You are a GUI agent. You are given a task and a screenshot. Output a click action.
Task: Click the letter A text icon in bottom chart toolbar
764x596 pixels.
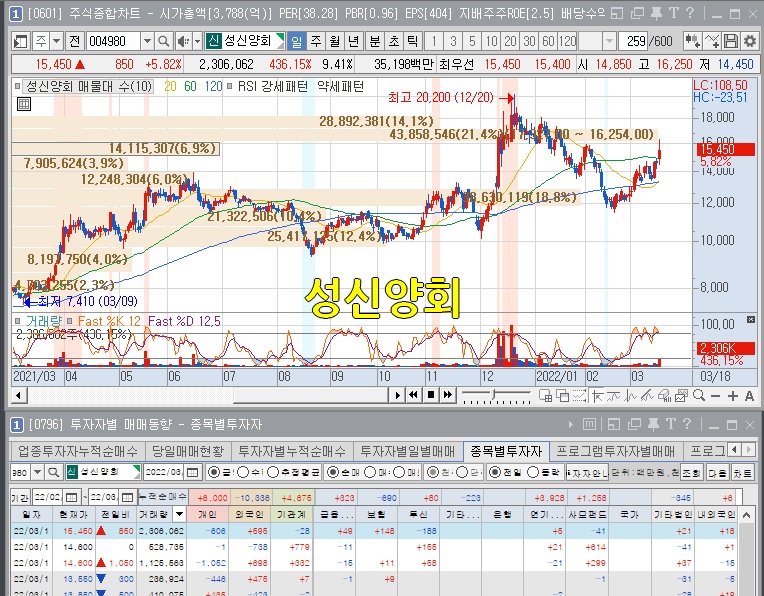point(749,396)
